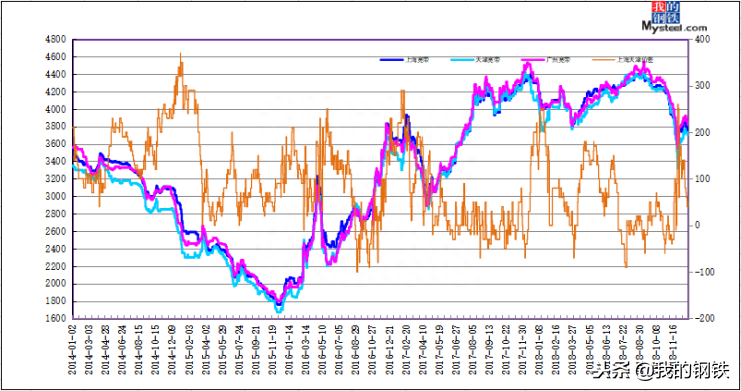Screen dimensions: 741x391
Task: Click date label 2017-09-13
Action: [489, 349]
